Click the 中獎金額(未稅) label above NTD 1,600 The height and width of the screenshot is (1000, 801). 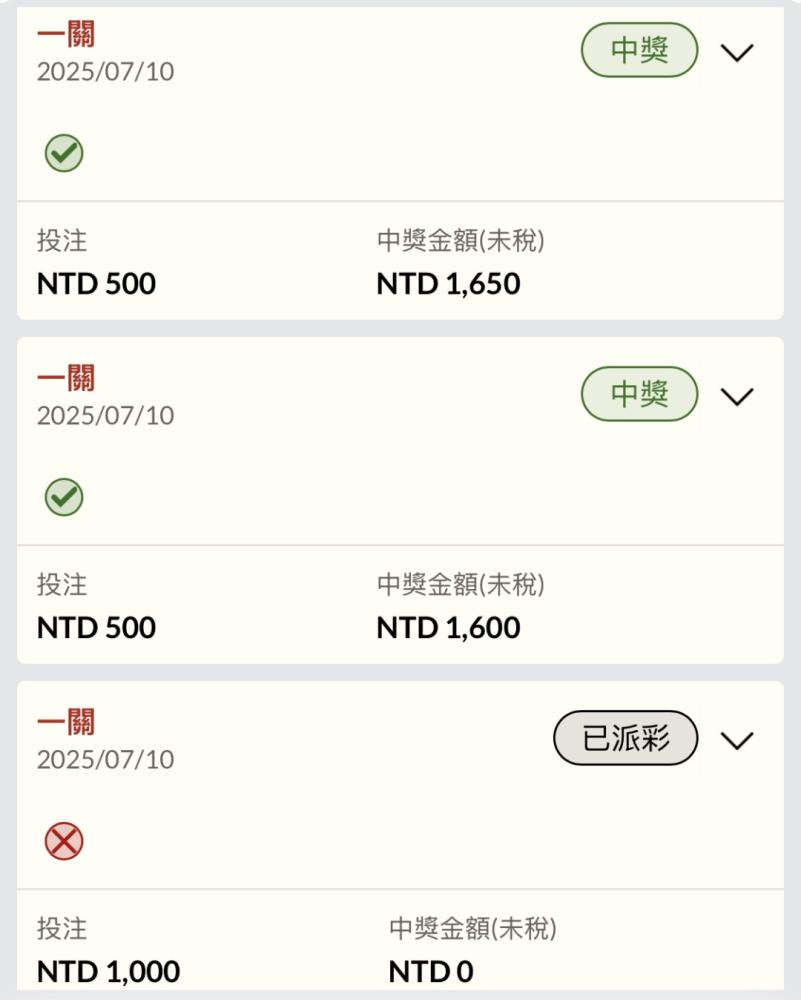point(460,584)
